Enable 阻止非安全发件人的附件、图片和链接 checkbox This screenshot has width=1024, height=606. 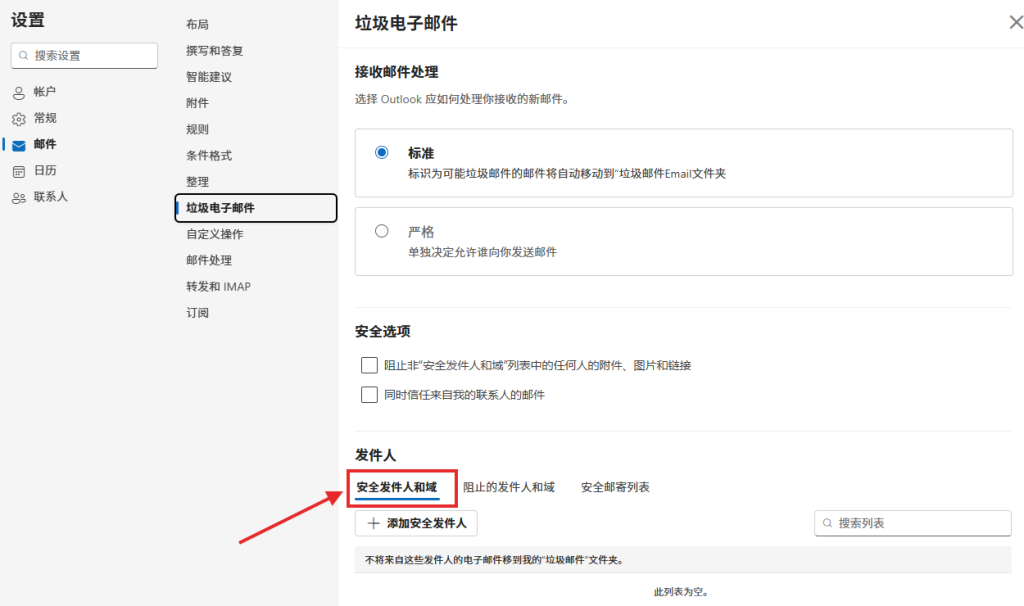click(x=369, y=365)
